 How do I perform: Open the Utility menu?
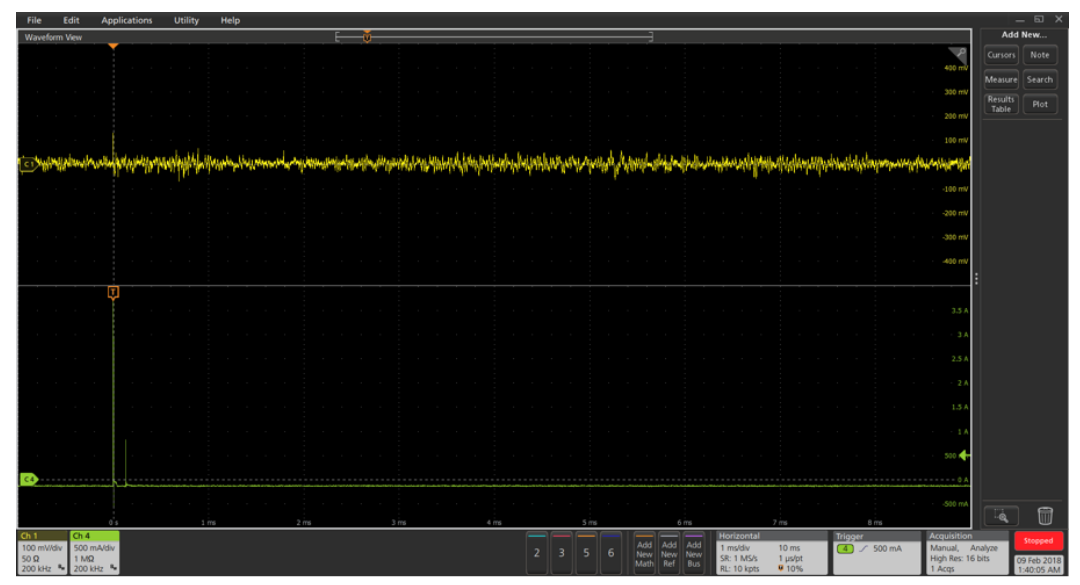[186, 20]
